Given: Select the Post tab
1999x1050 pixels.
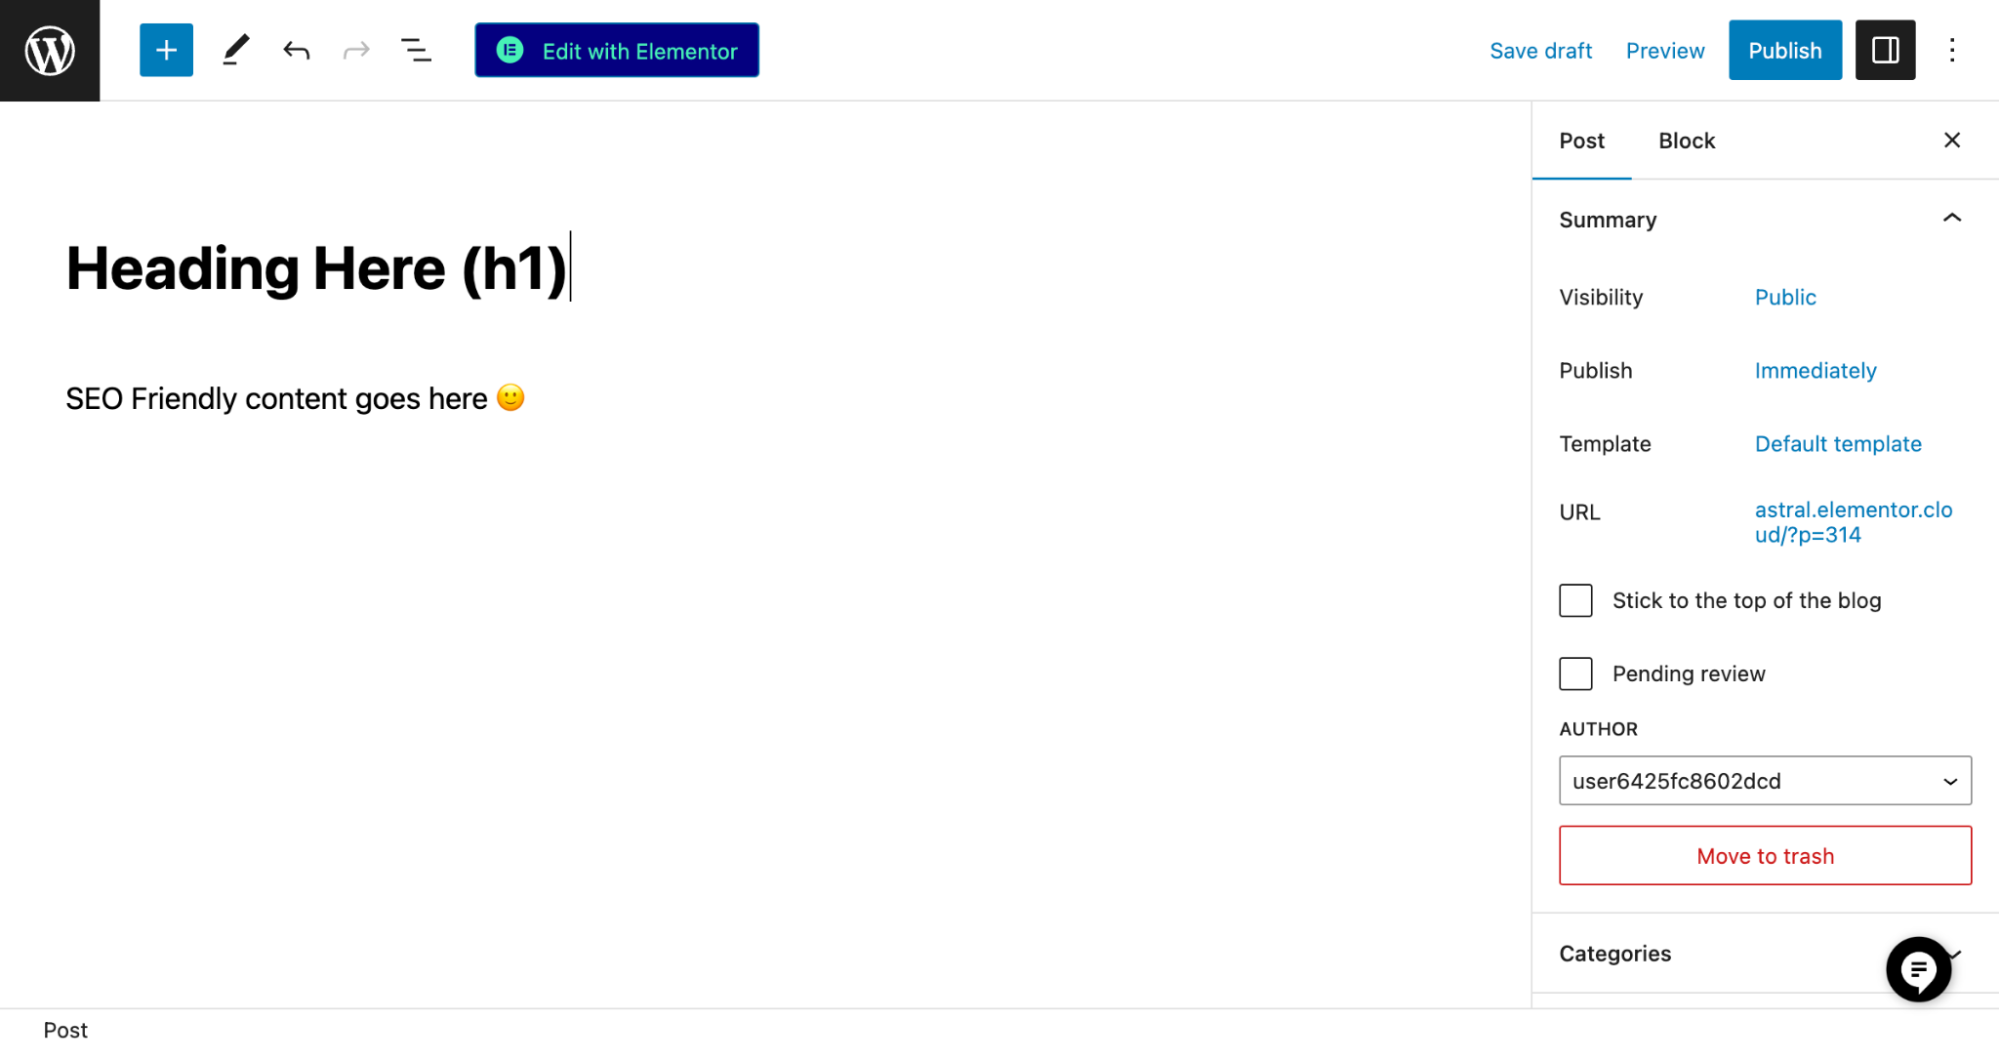Looking at the screenshot, I should [1581, 140].
